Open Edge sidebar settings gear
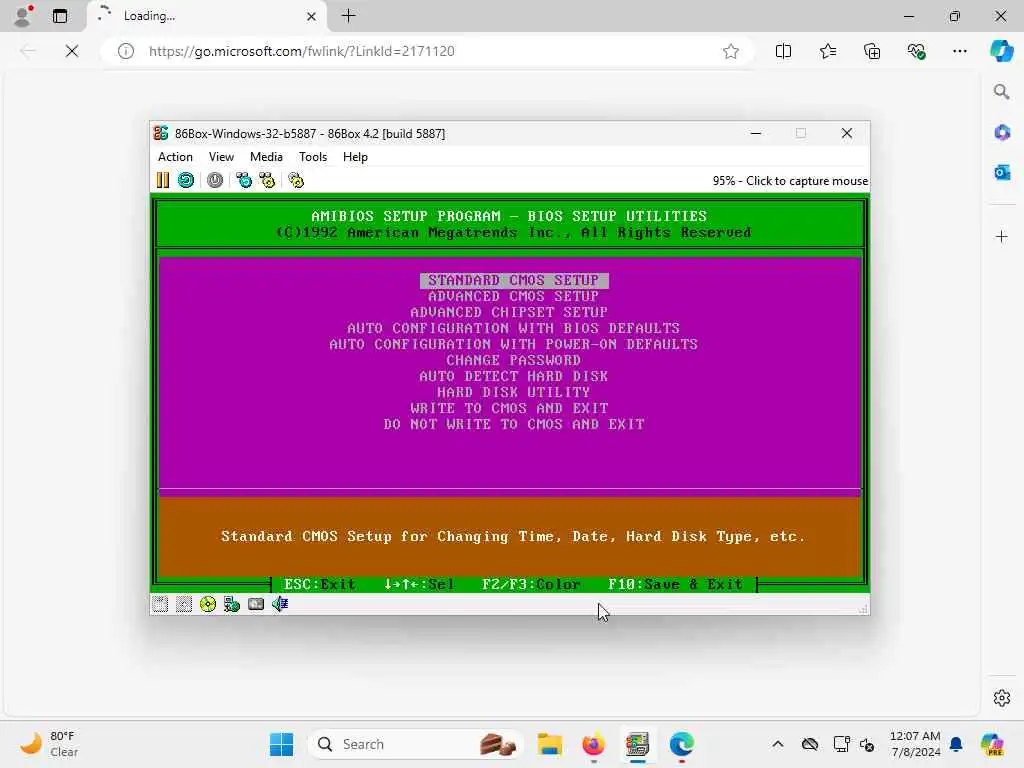The image size is (1024, 768). [x=1002, y=698]
